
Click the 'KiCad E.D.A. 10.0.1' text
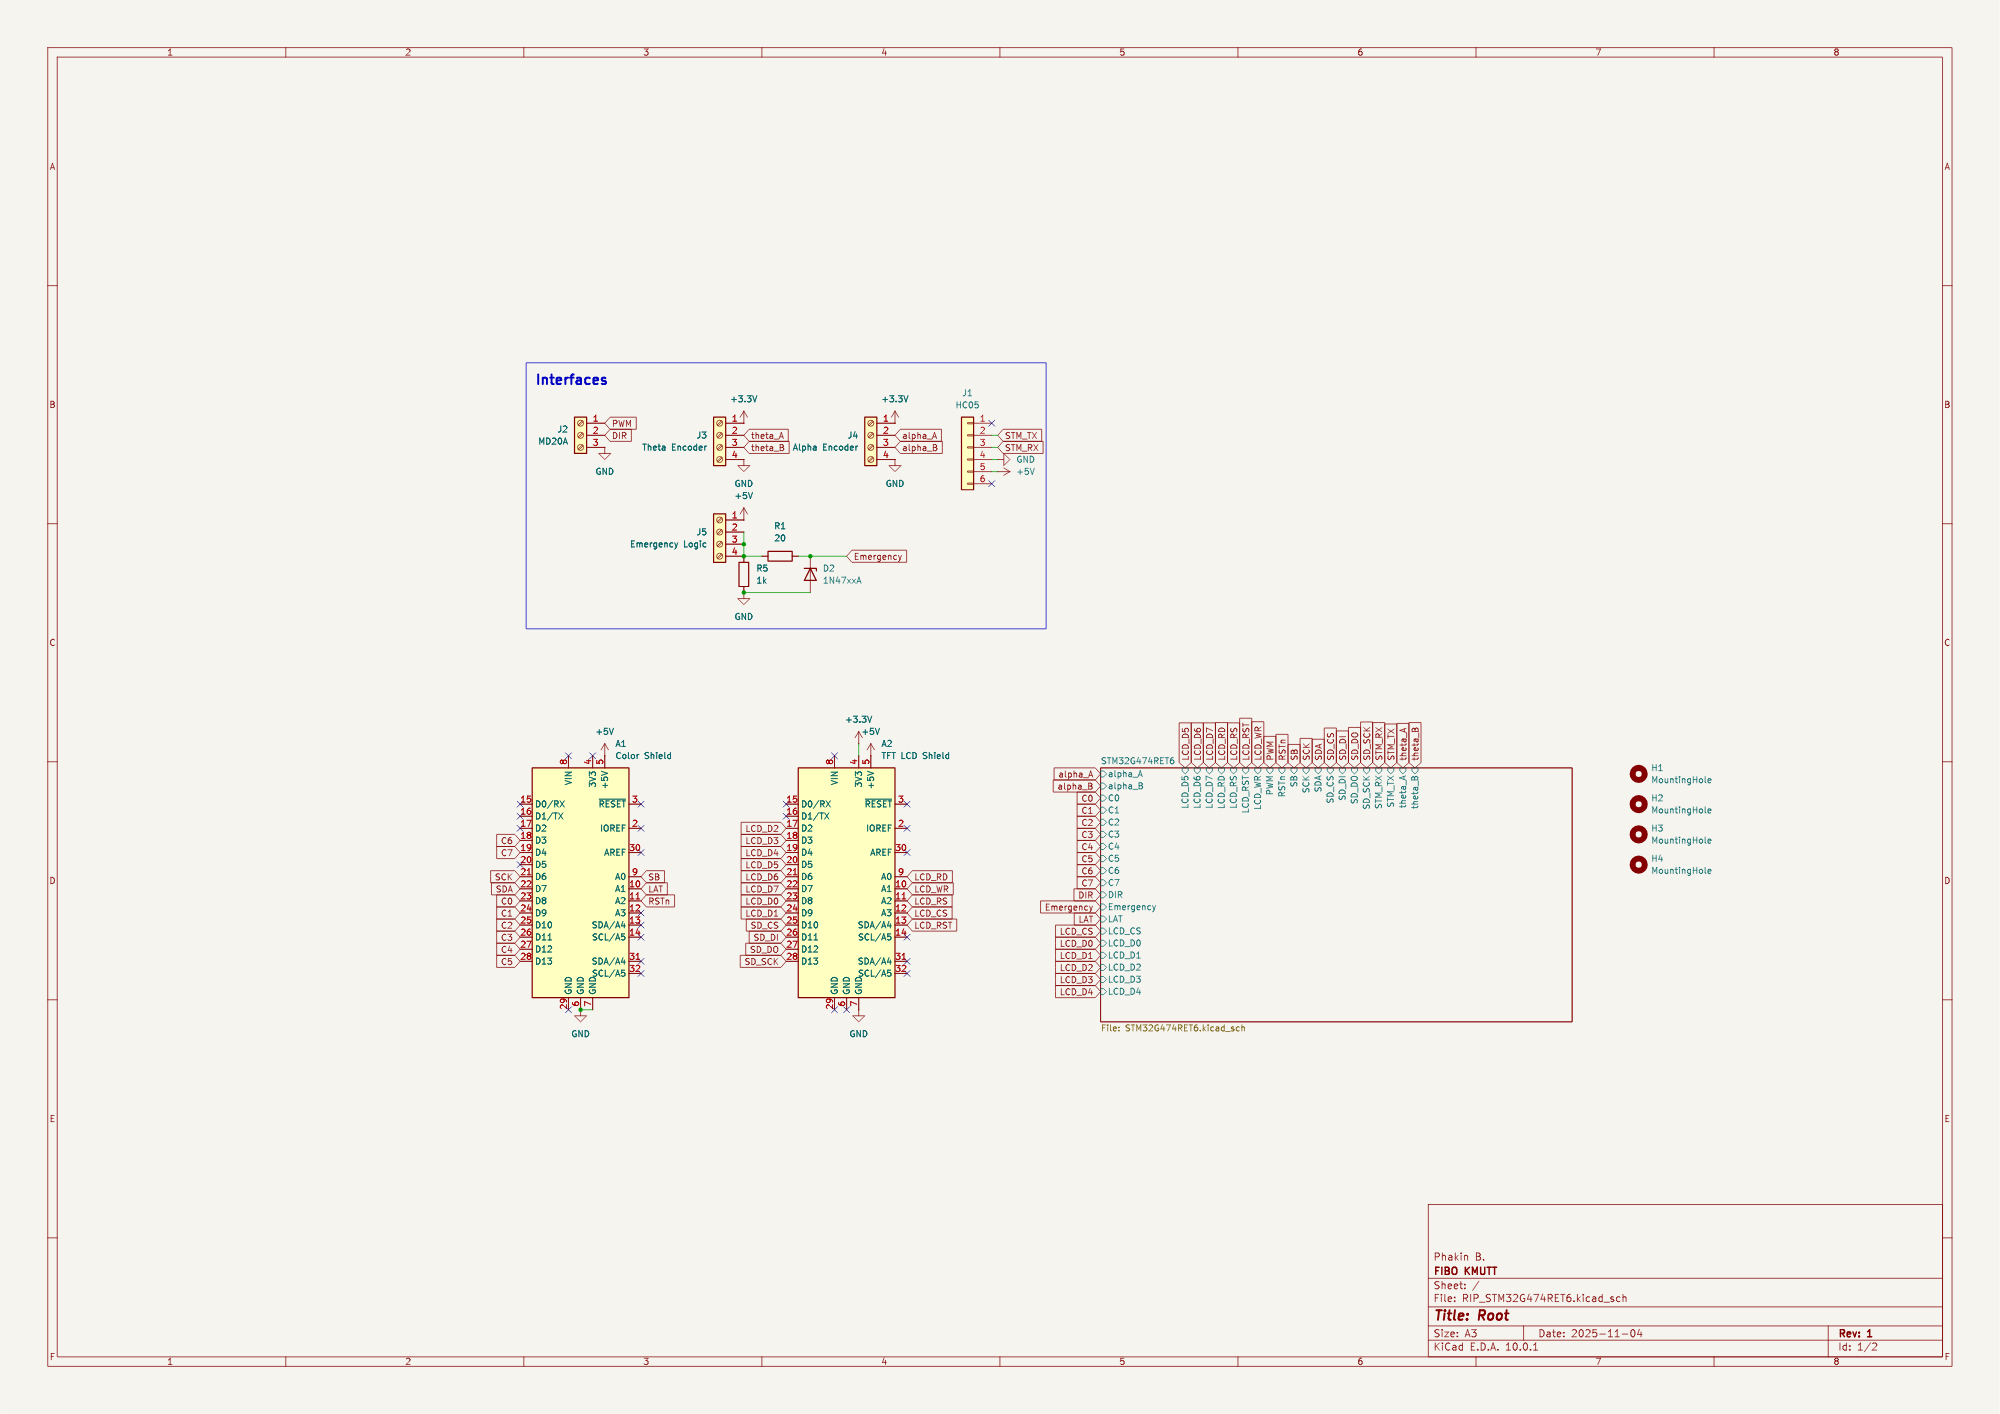tap(1486, 1347)
